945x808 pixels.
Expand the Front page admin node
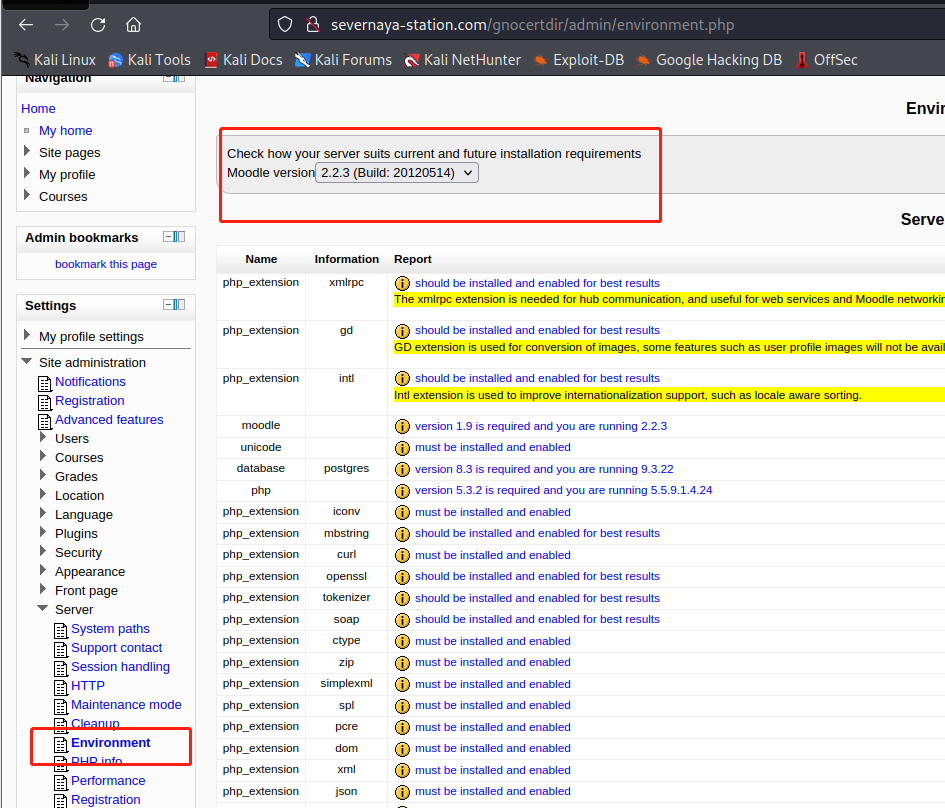(x=43, y=589)
